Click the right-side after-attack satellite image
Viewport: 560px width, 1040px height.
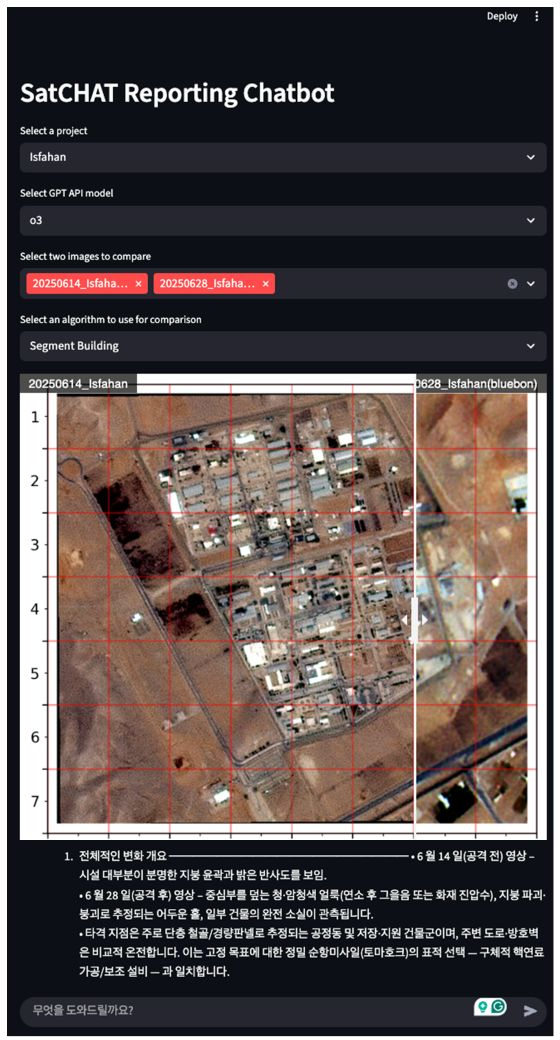472,609
